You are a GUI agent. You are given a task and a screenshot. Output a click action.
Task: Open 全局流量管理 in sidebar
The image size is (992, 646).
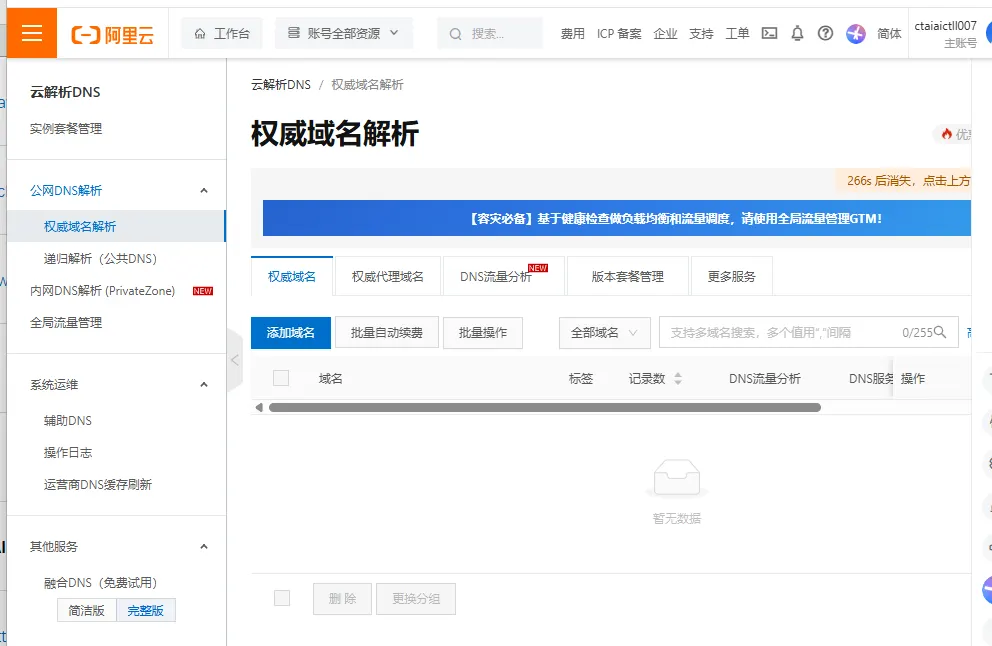click(66, 323)
